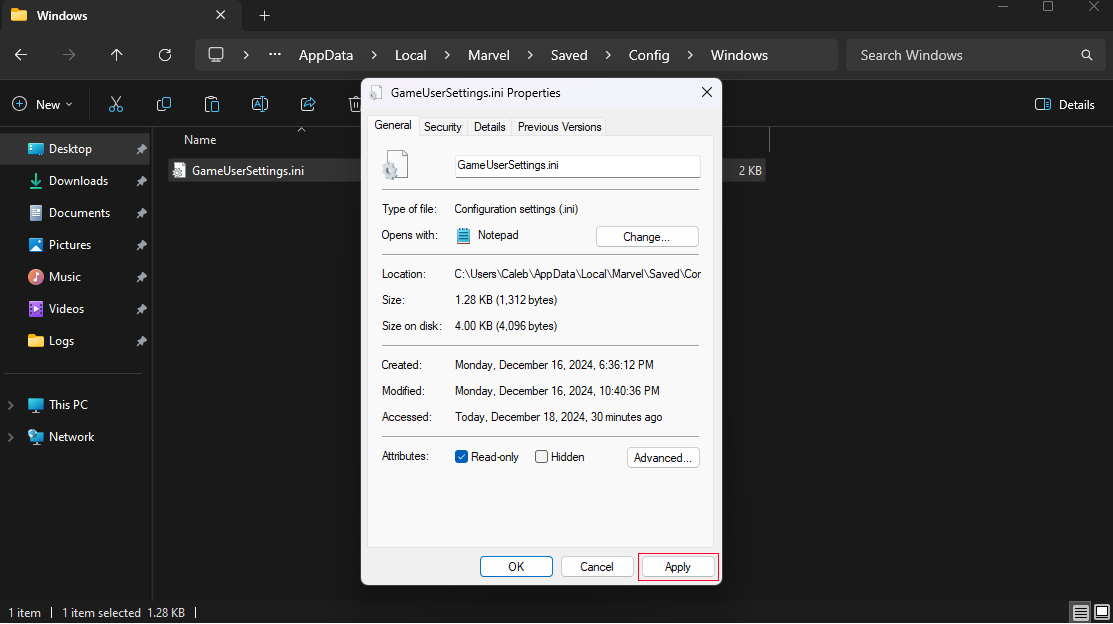Click the Rename toolbar icon
This screenshot has height=624, width=1113.
pyautogui.click(x=260, y=104)
